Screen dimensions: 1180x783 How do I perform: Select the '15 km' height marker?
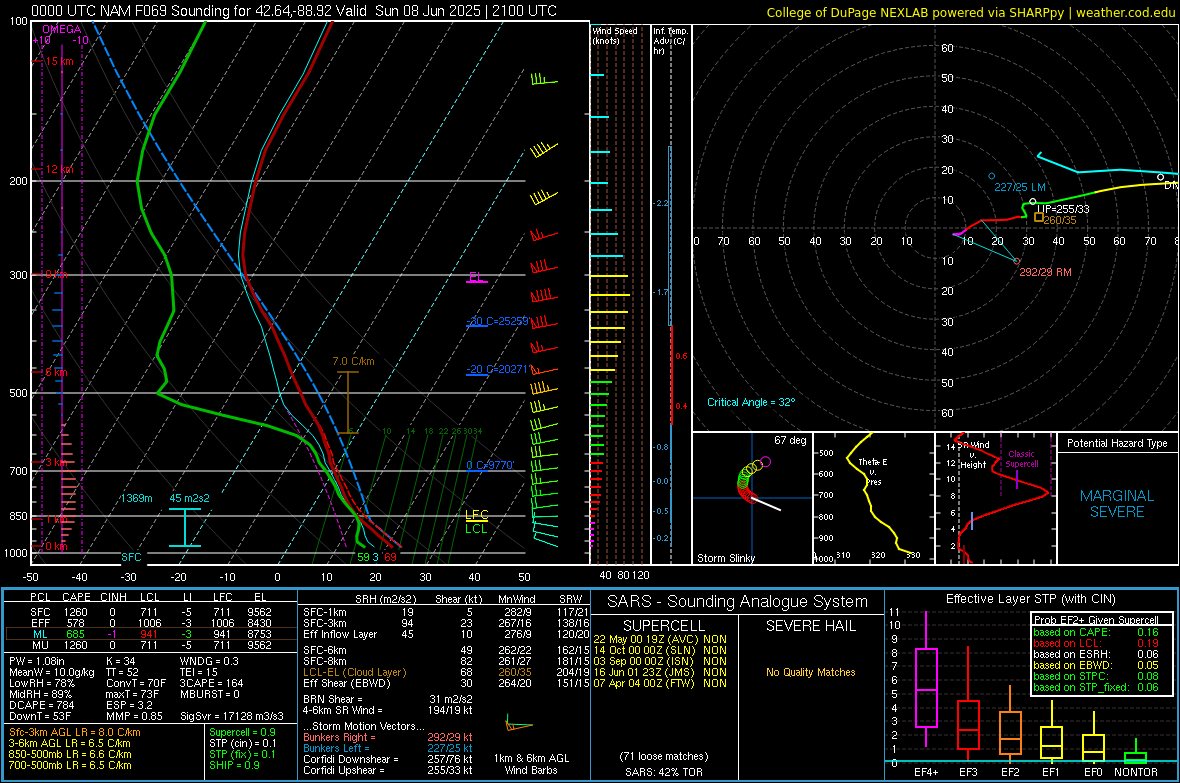click(59, 61)
